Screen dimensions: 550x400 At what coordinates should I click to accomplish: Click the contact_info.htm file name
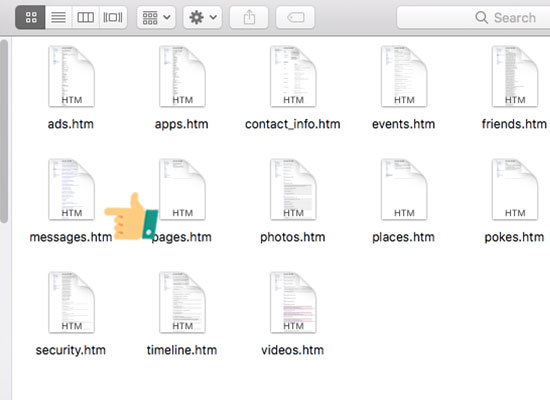293,124
